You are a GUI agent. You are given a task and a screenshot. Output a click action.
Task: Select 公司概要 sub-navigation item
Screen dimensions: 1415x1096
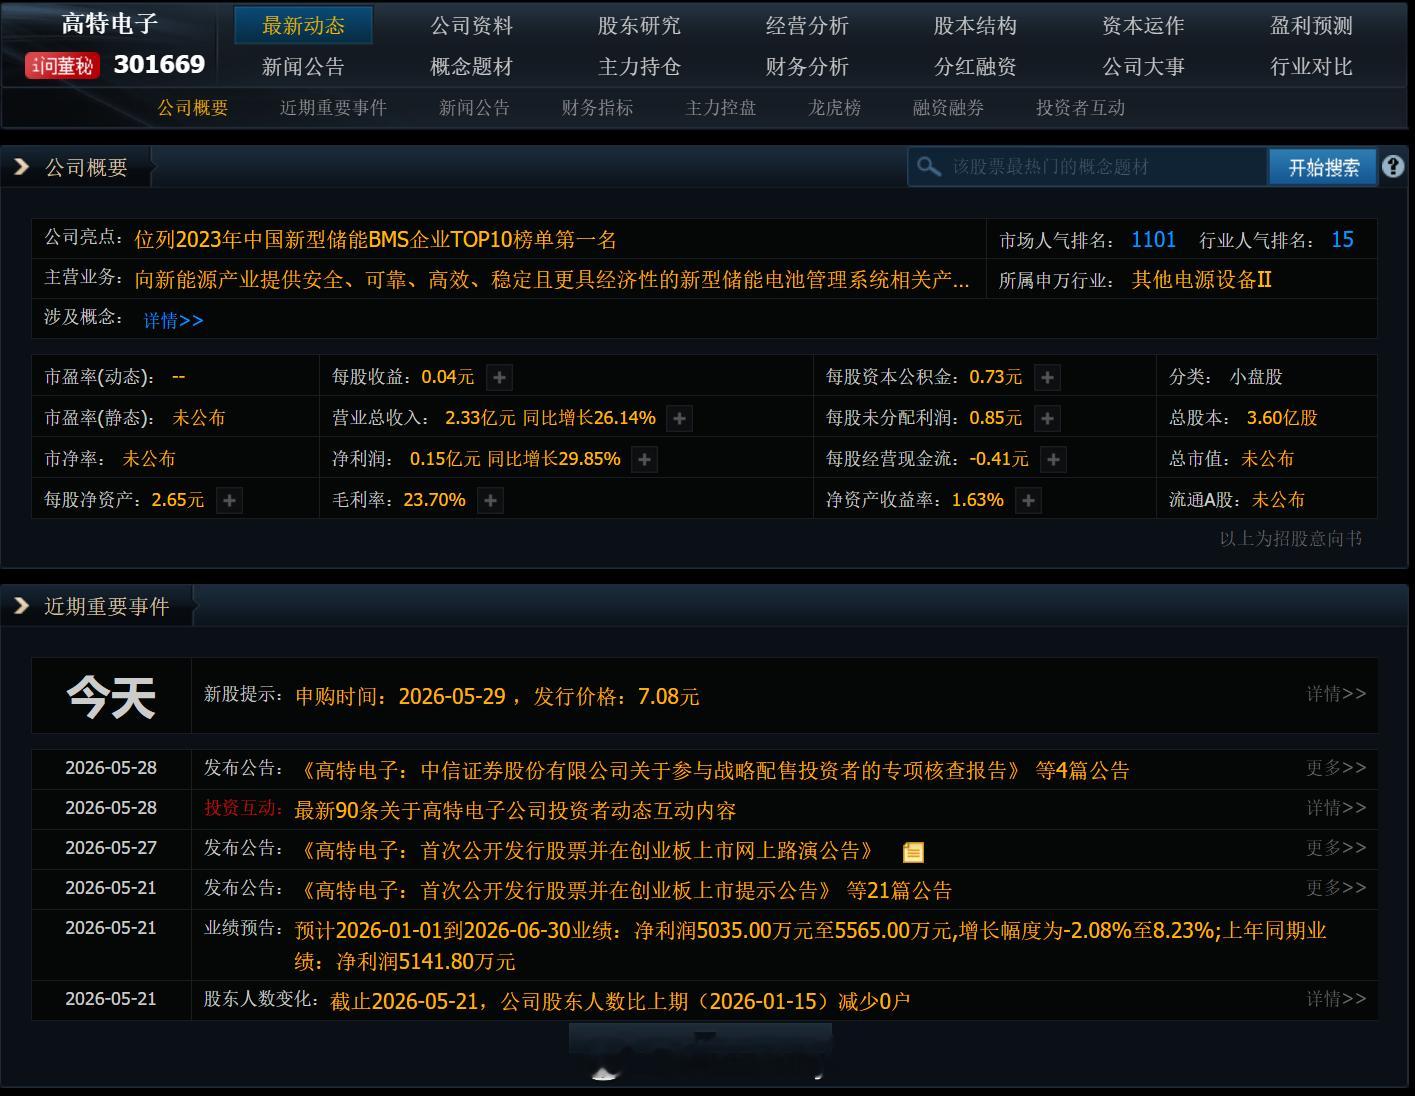193,108
